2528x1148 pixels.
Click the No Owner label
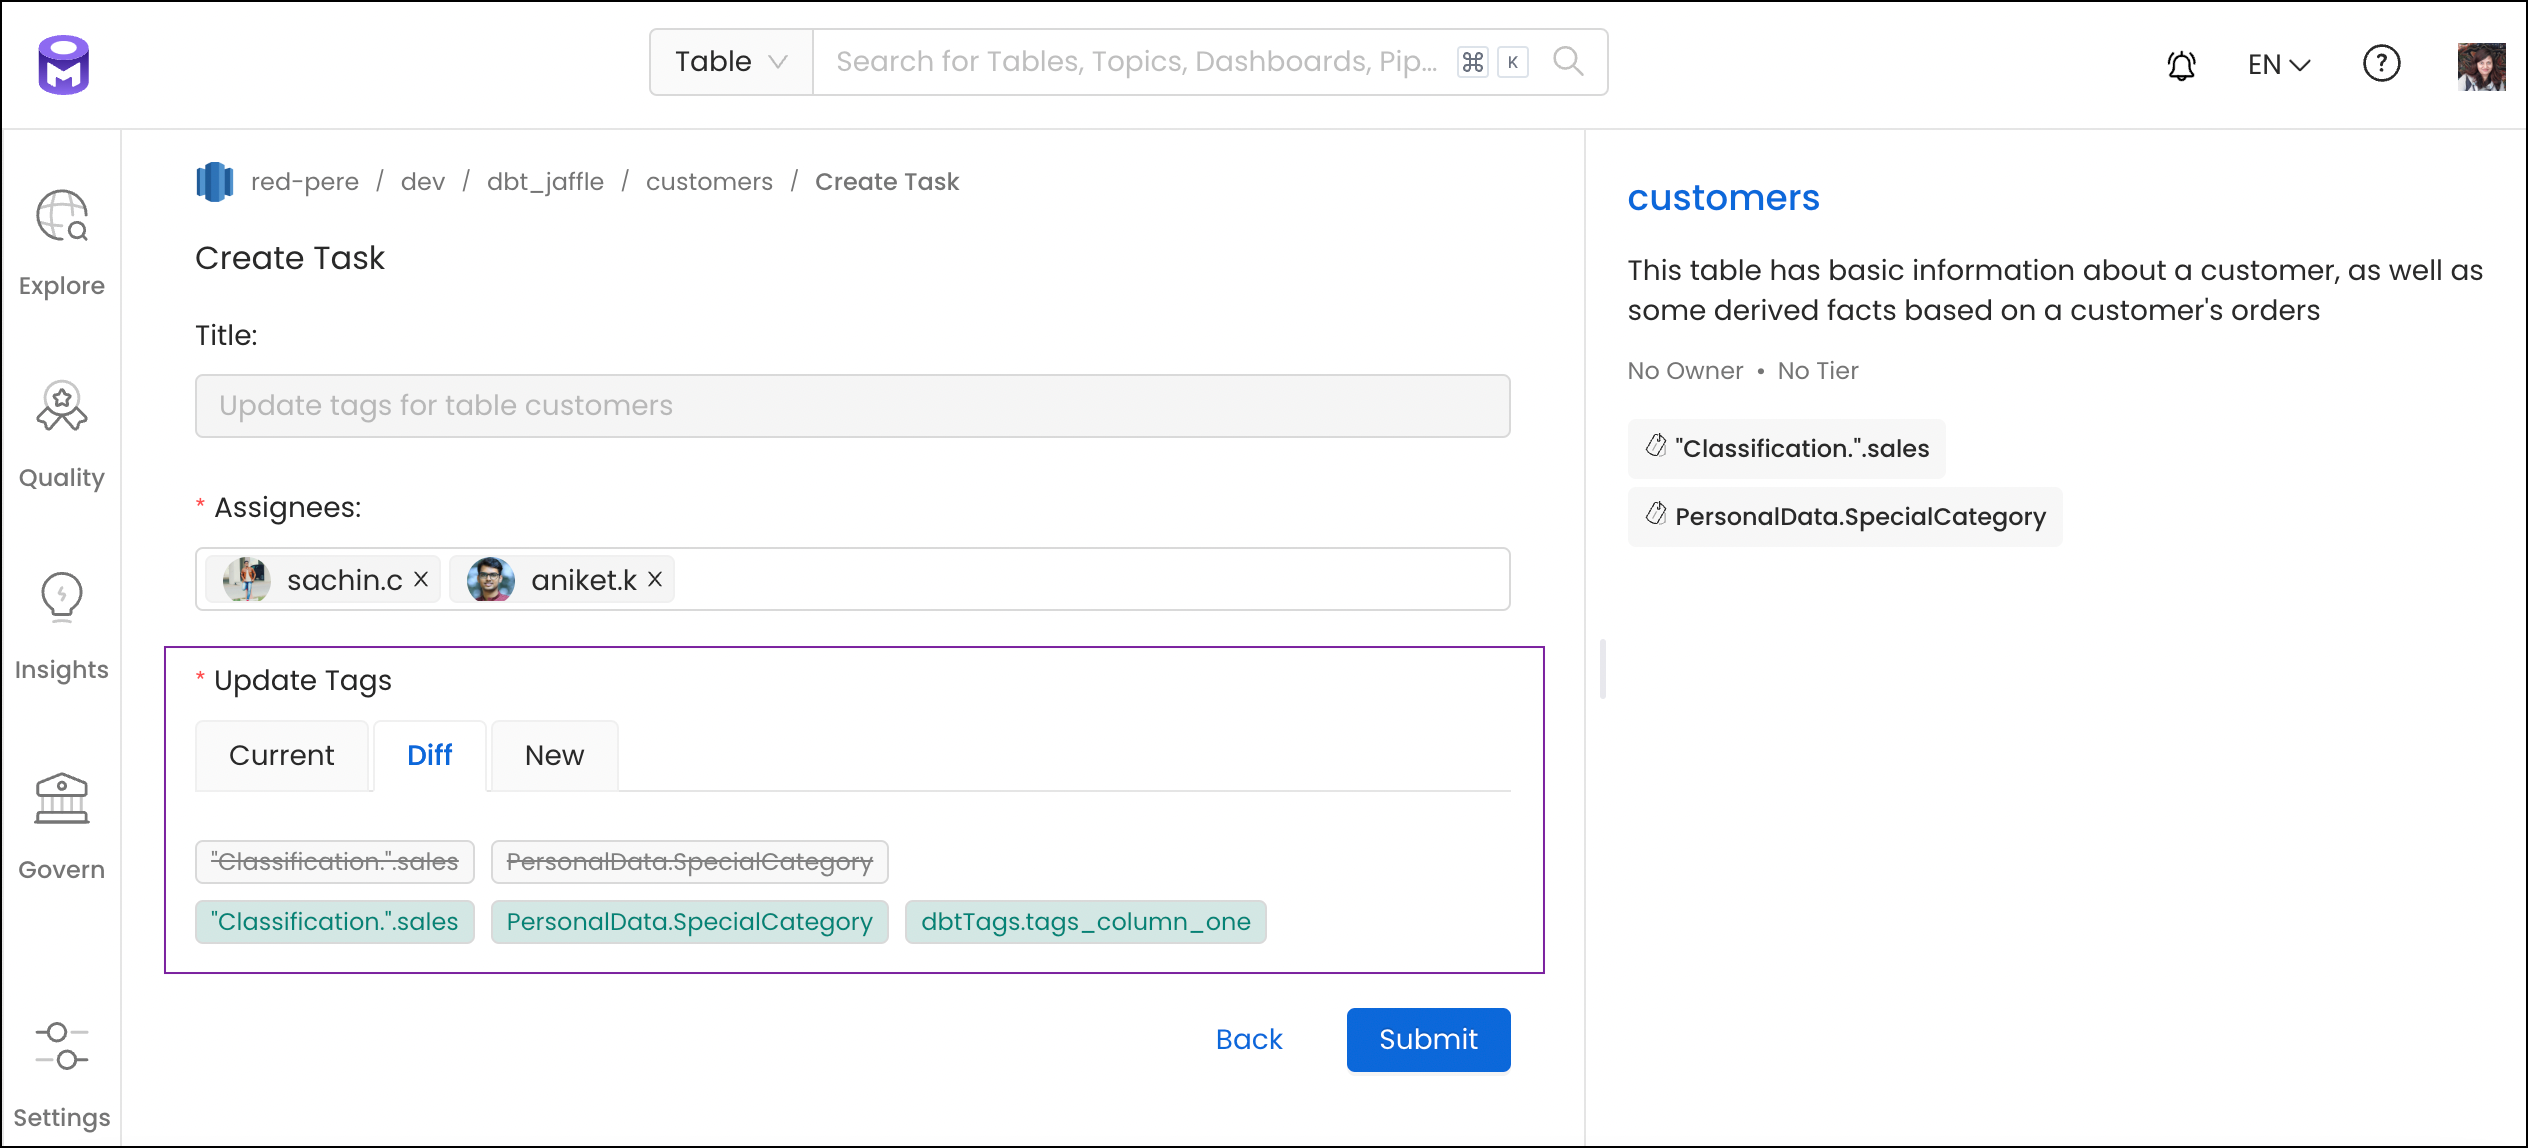point(1685,371)
